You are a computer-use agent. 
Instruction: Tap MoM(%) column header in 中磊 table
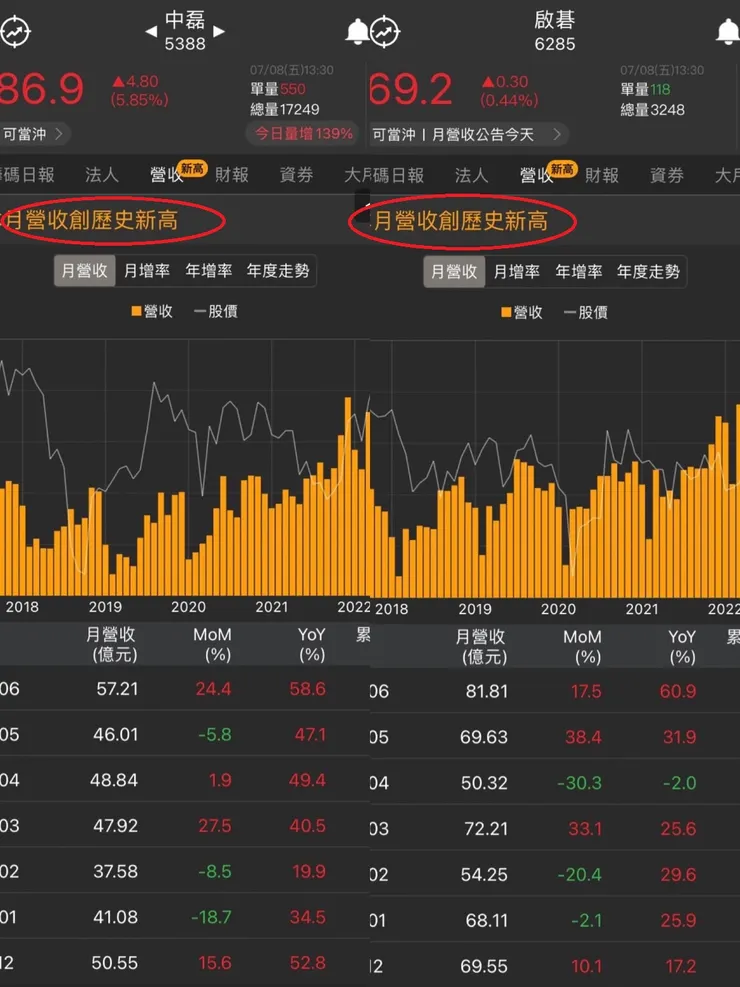click(213, 645)
